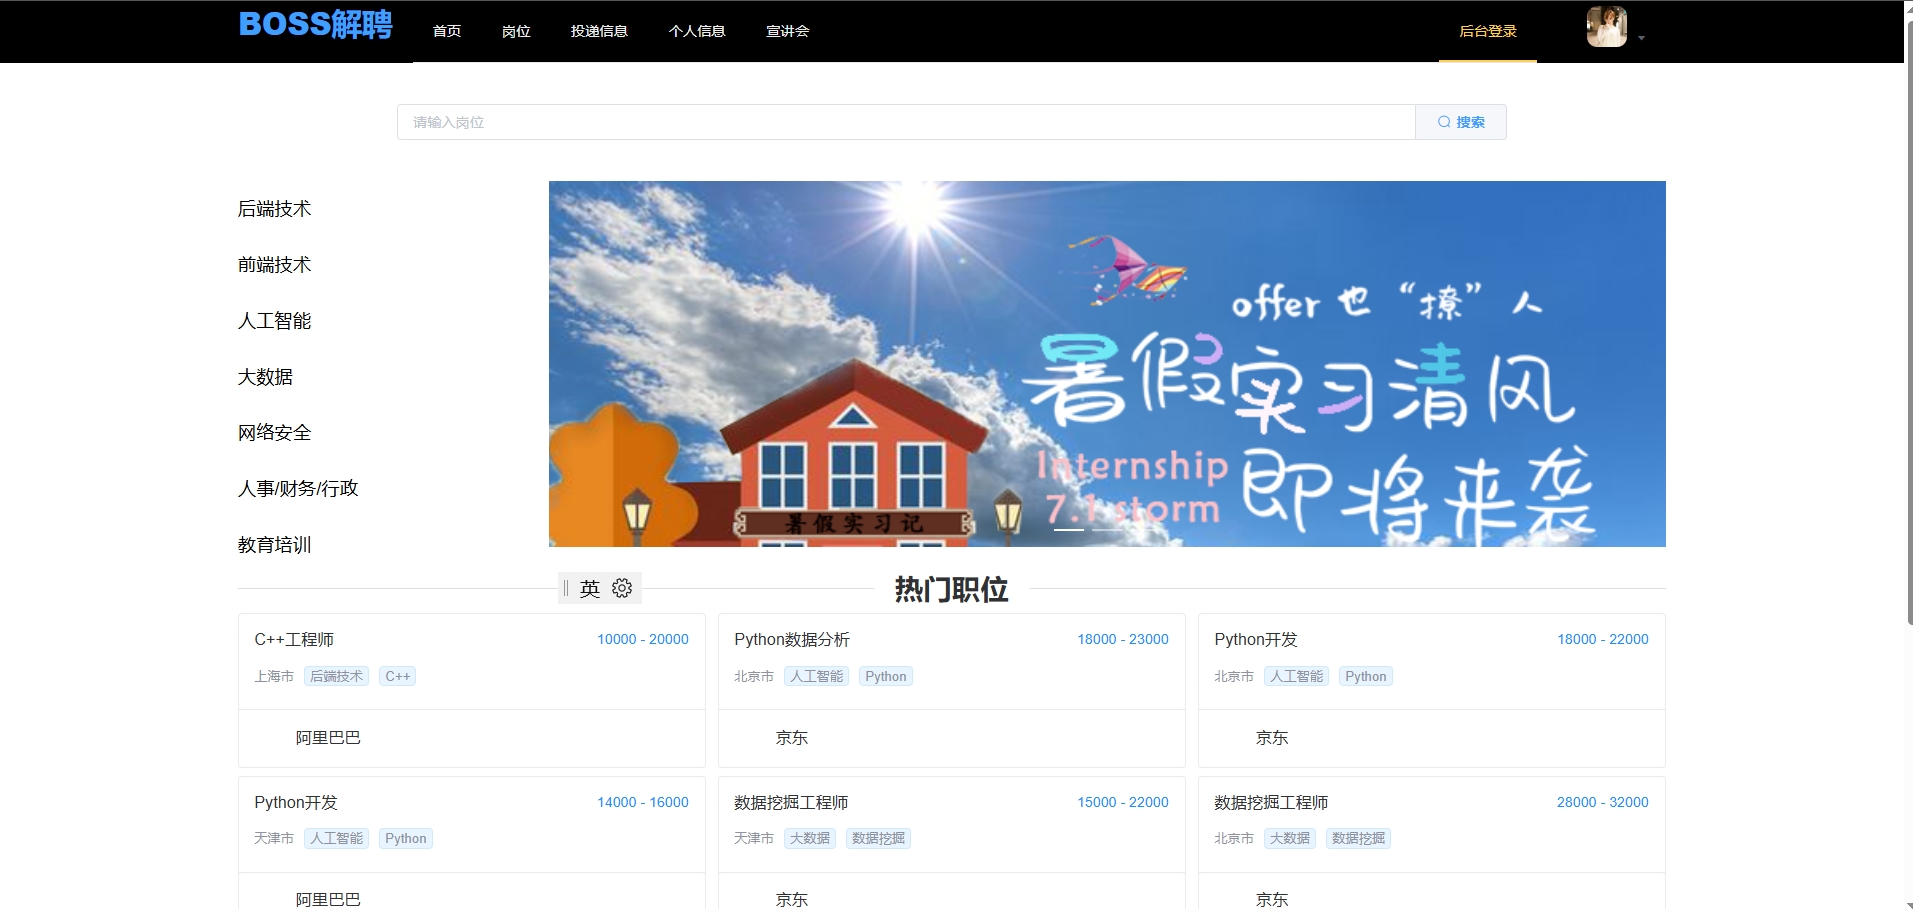1913x909 pixels.
Task: Click 数据挖掘 tag in 15000 - 22000 数据挖掘工程师 card
Action: [879, 839]
